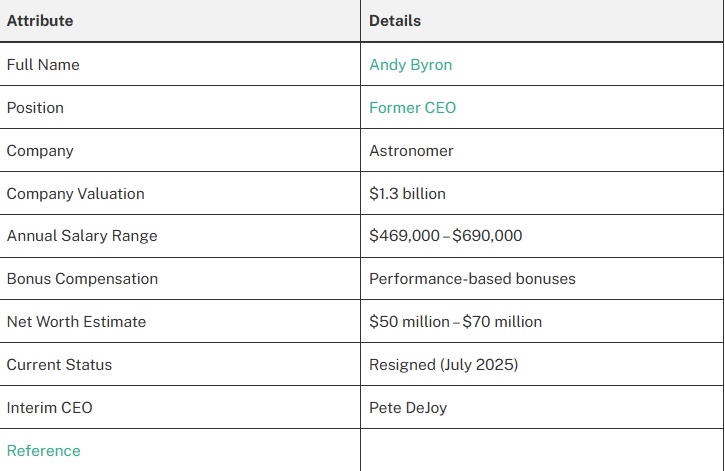
Task: Click the Annual Salary Range label
Action: [82, 236]
